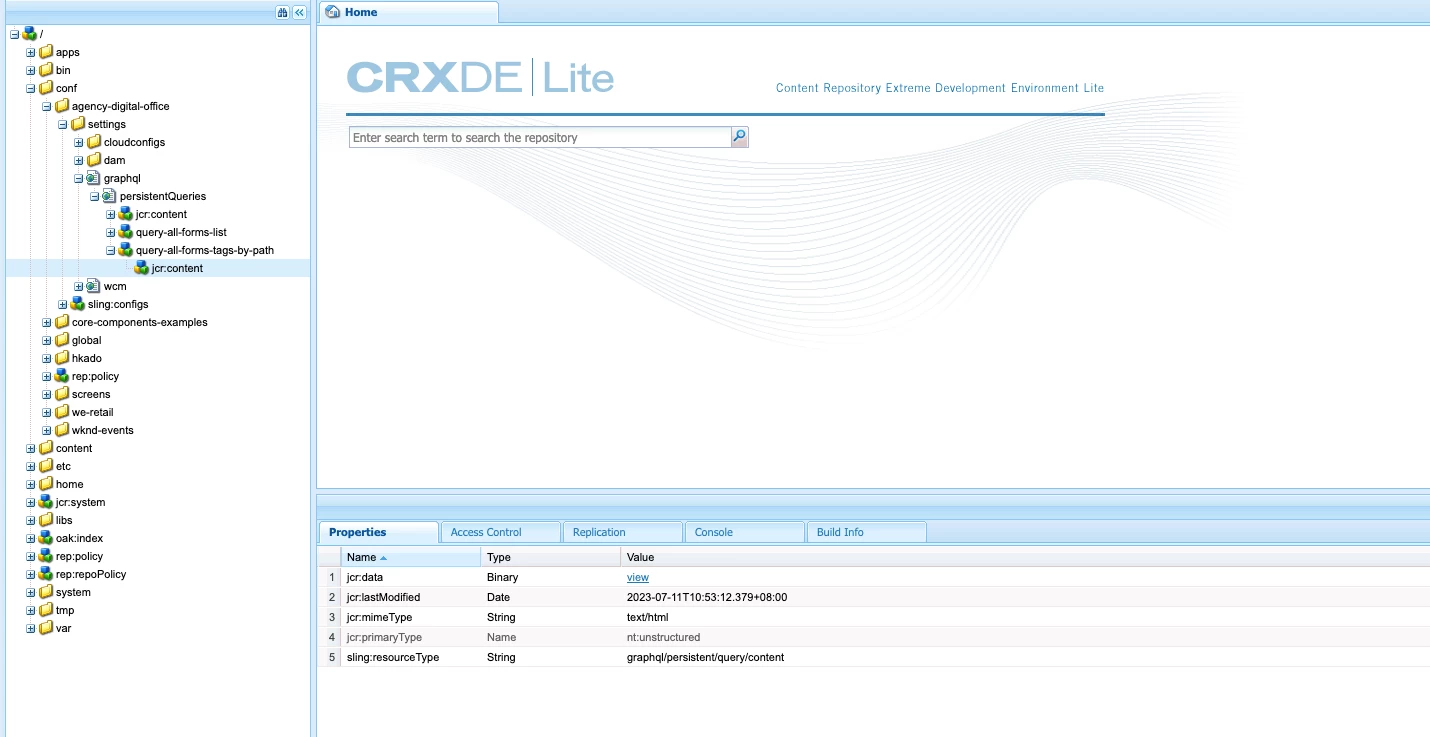The height and width of the screenshot is (737, 1430).
Task: Open the Replication tab
Action: tap(622, 532)
